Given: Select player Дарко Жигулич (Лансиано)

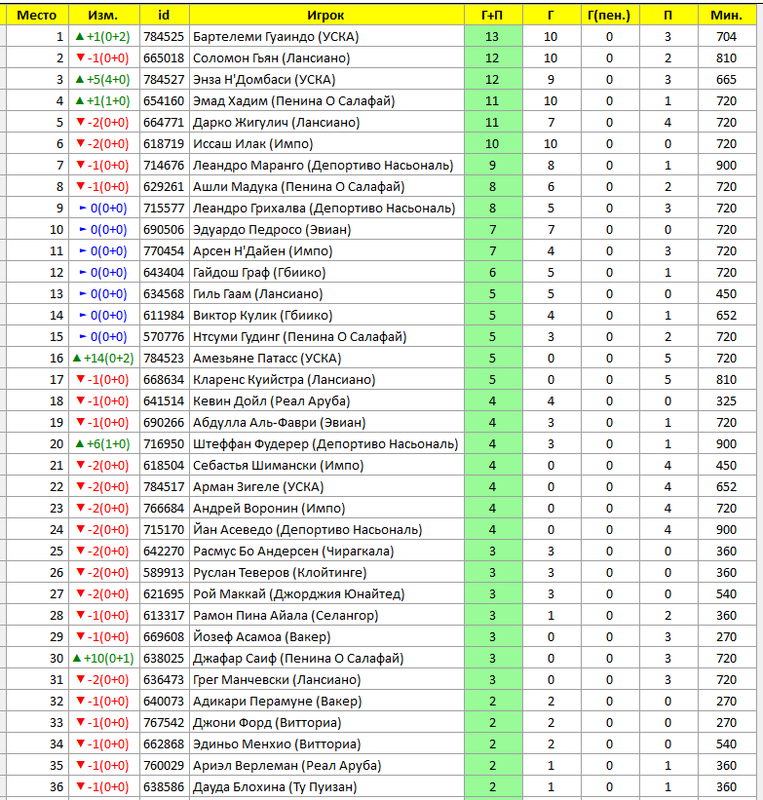Looking at the screenshot, I should [x=276, y=122].
